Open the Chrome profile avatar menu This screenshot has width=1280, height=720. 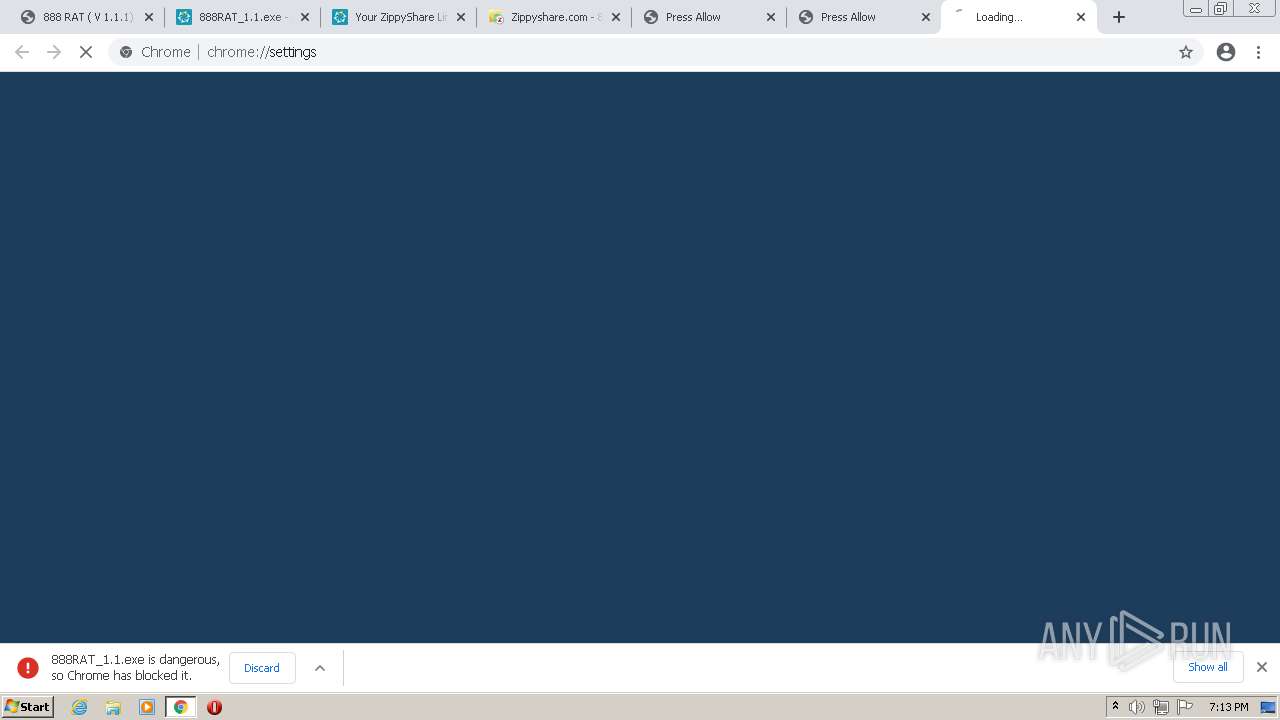(x=1226, y=52)
